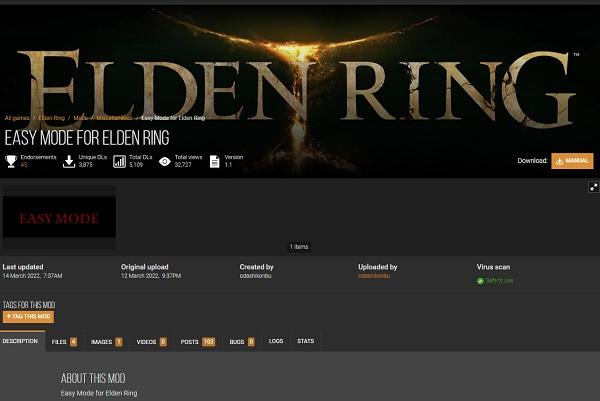Image resolution: width=600 pixels, height=401 pixels.
Task: Select the Stats tab
Action: [305, 341]
